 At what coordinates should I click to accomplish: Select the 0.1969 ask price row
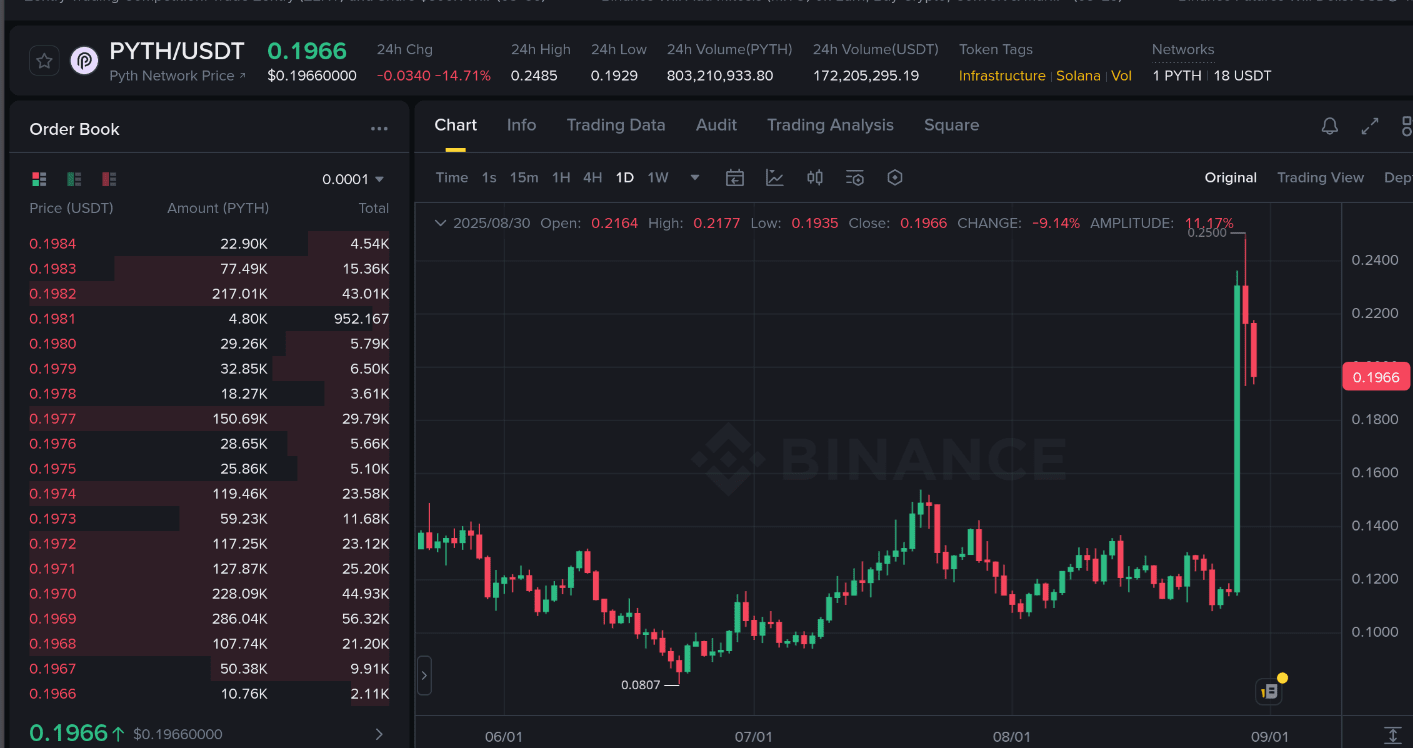209,619
